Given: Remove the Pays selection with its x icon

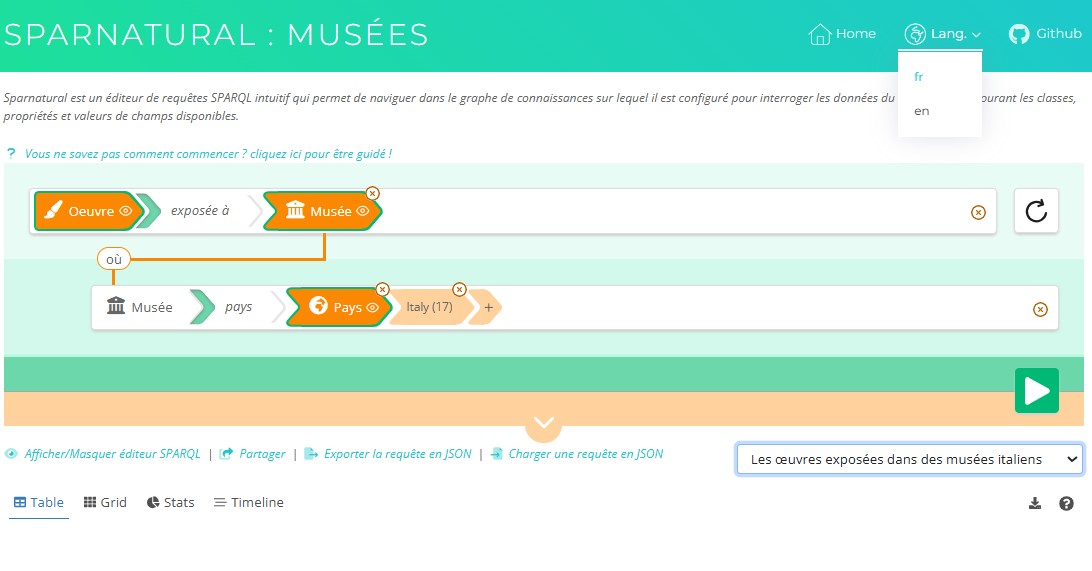Looking at the screenshot, I should tap(382, 290).
